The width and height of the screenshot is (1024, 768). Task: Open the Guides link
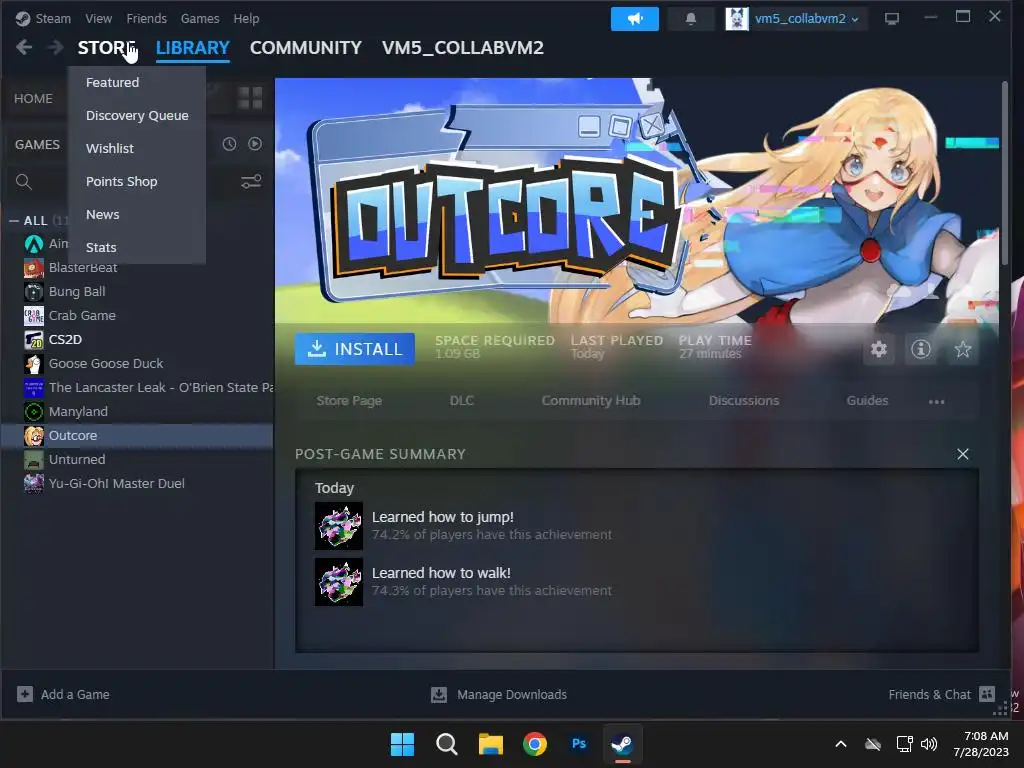click(867, 400)
